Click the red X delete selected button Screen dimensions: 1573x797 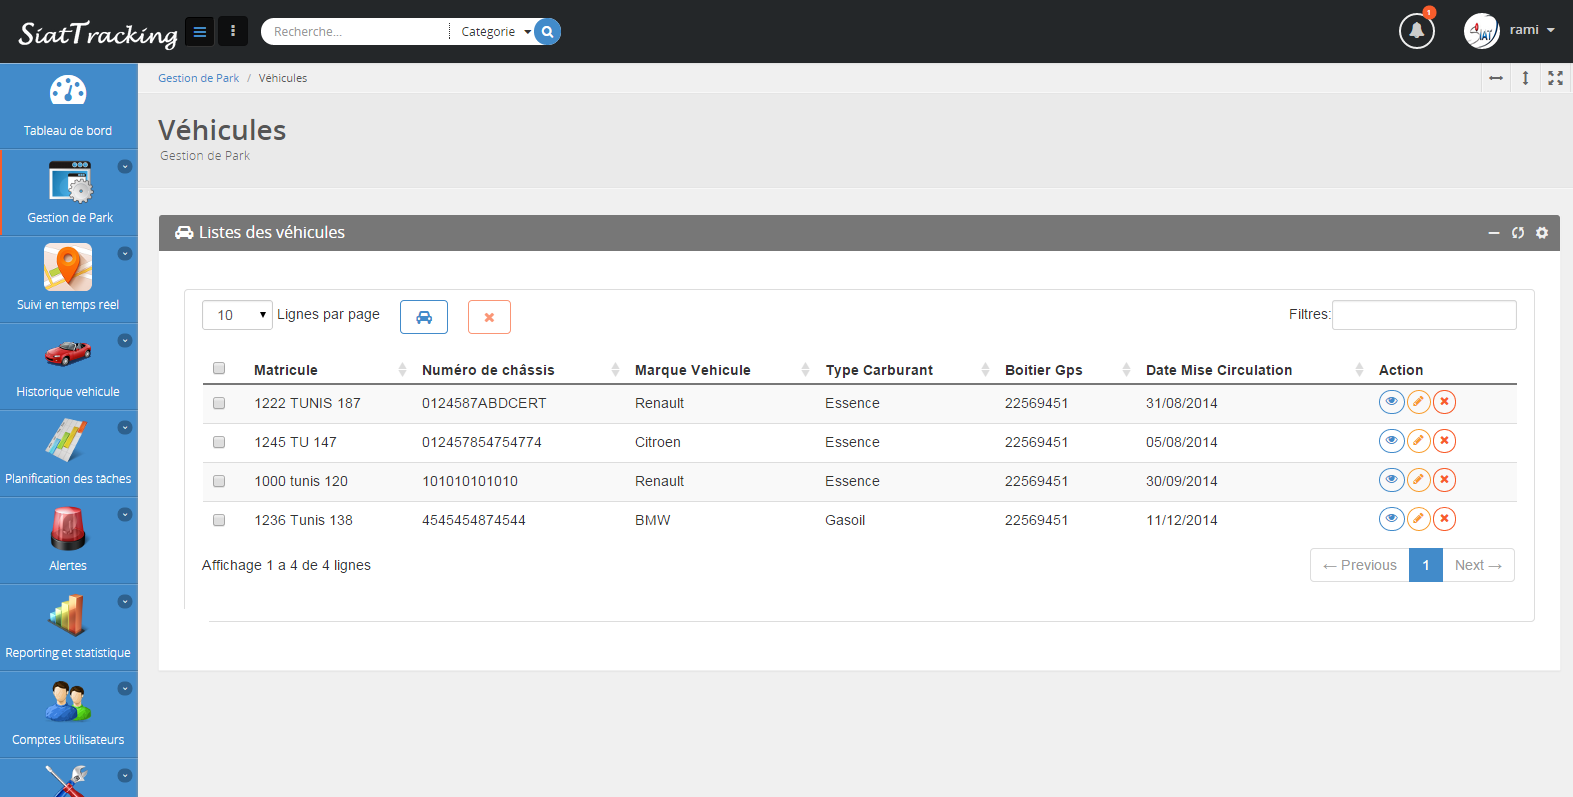pos(489,317)
